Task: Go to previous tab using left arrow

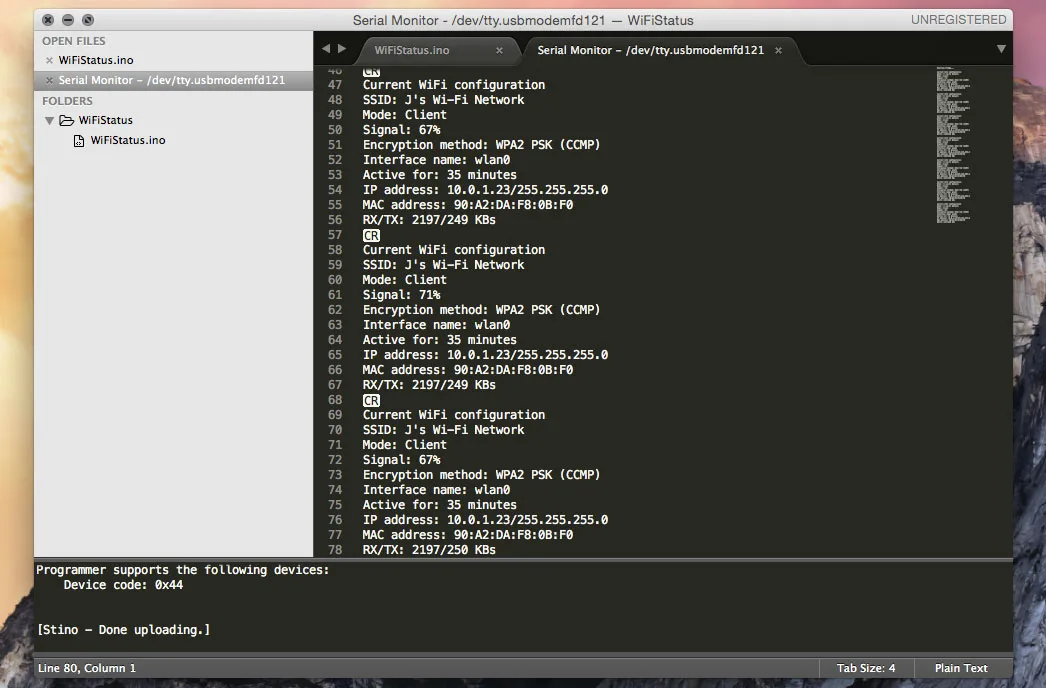Action: click(325, 49)
